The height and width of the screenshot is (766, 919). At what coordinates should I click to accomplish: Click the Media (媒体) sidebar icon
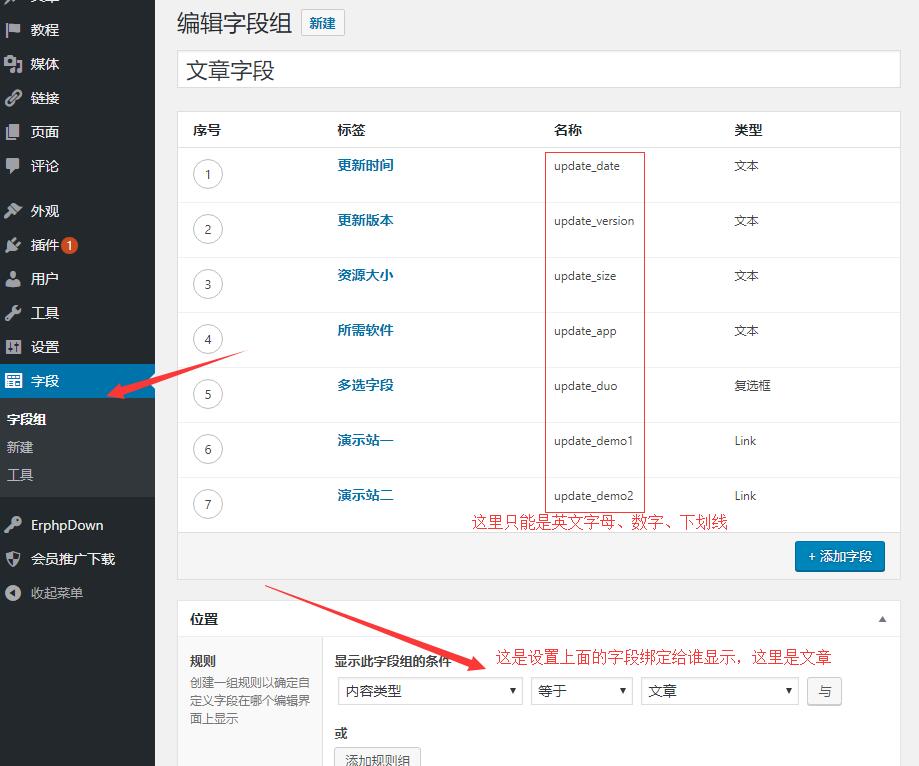coord(13,64)
